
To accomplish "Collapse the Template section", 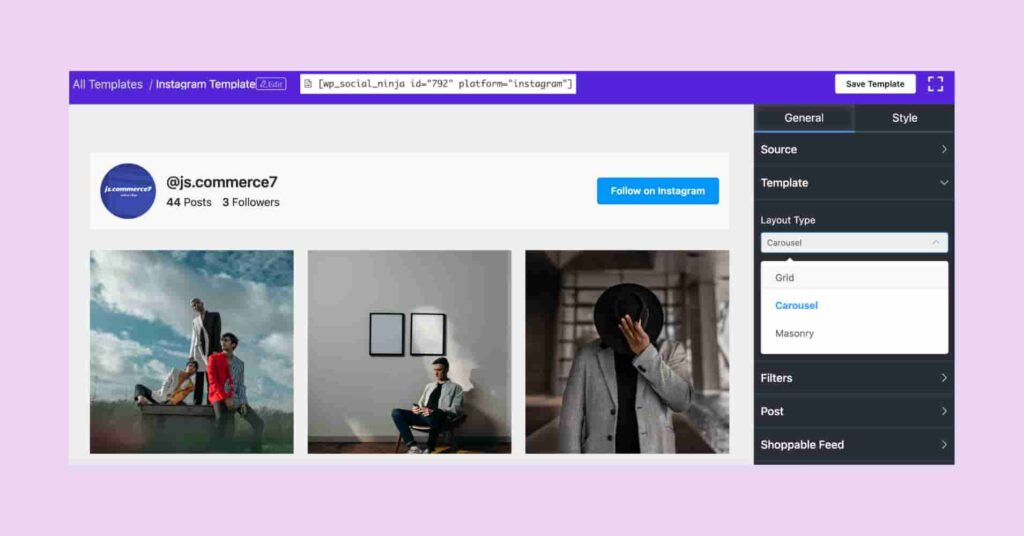I will tap(854, 183).
